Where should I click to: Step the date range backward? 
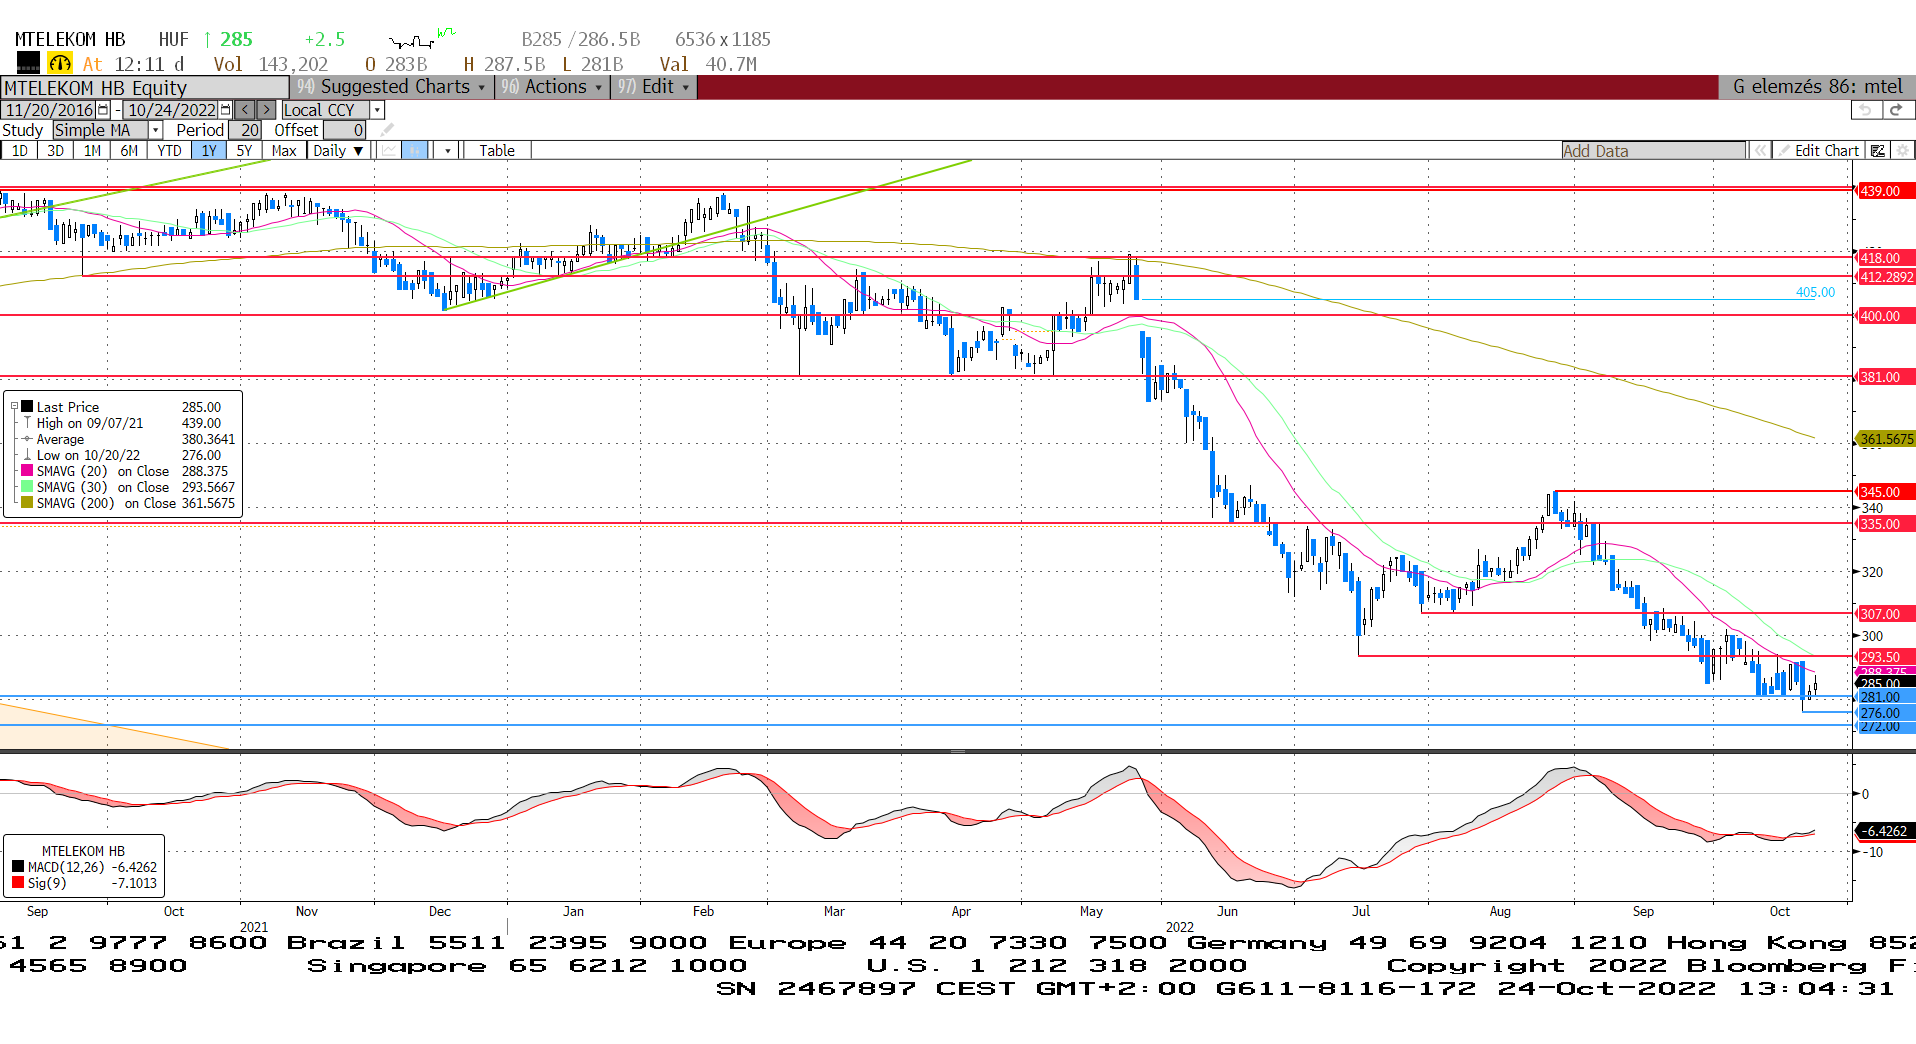[x=245, y=110]
